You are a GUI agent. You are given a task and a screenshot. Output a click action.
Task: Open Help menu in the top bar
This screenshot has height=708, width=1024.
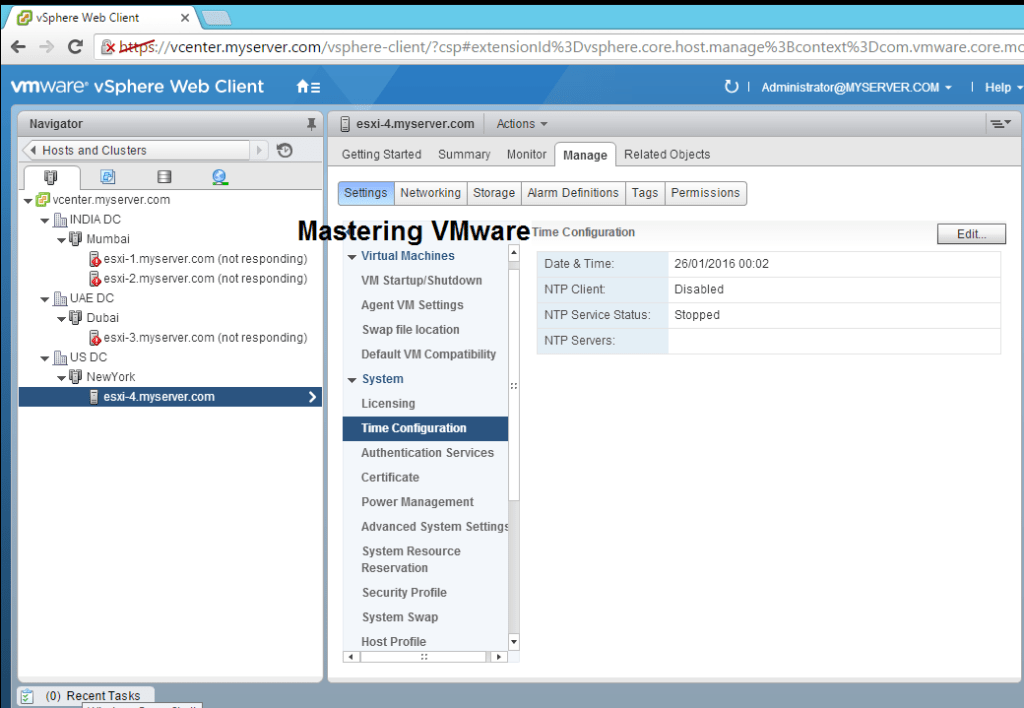pyautogui.click(x=1000, y=86)
